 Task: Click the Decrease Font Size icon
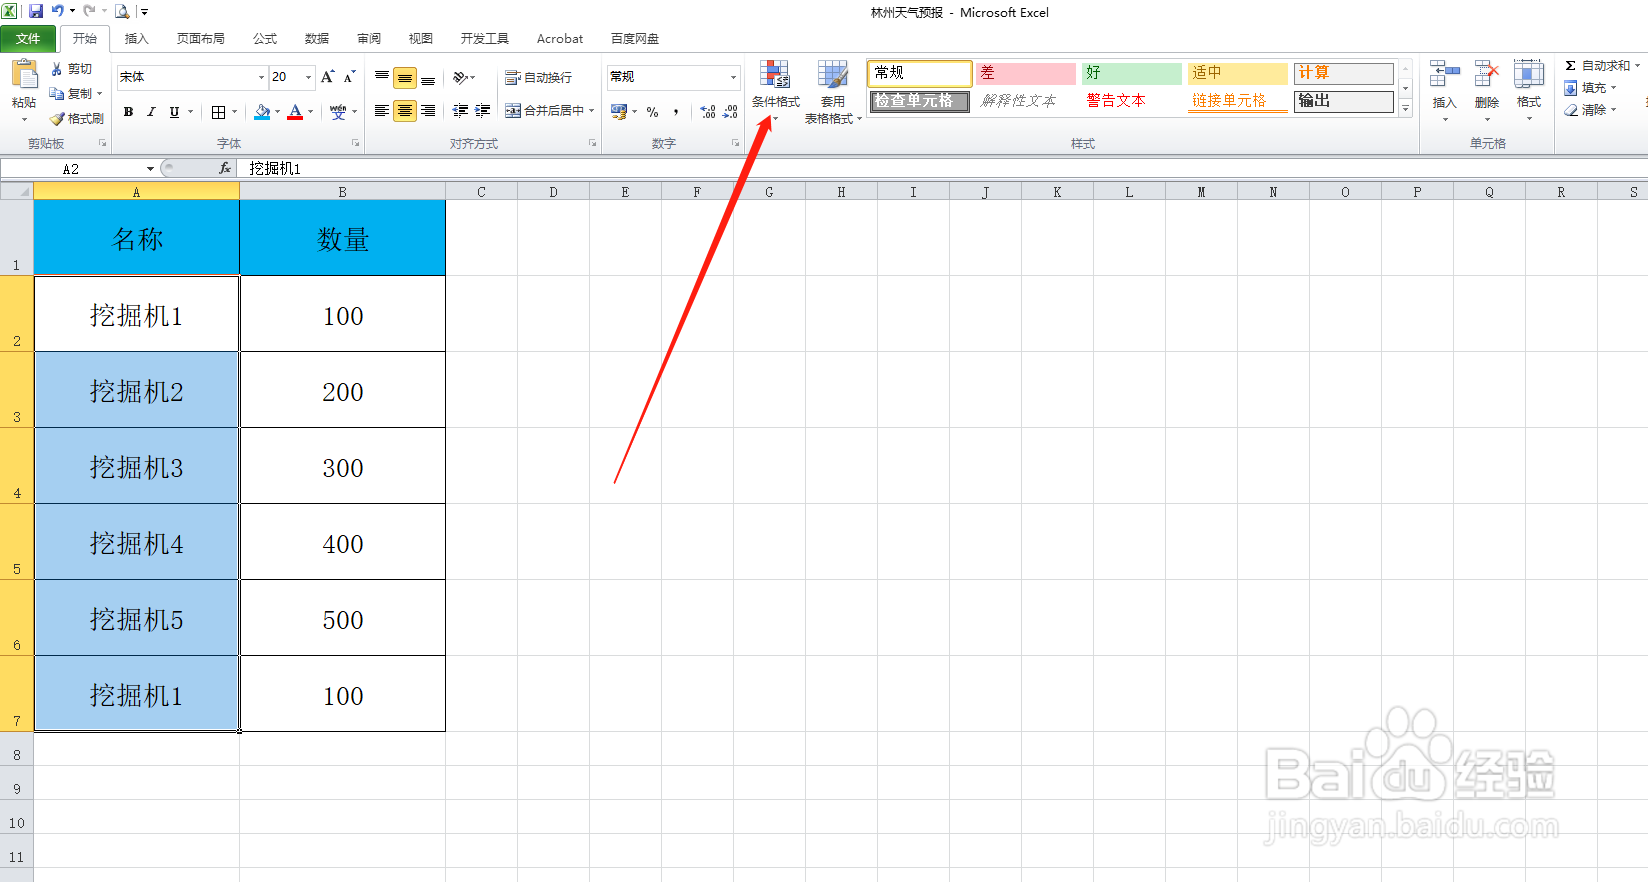click(x=349, y=77)
